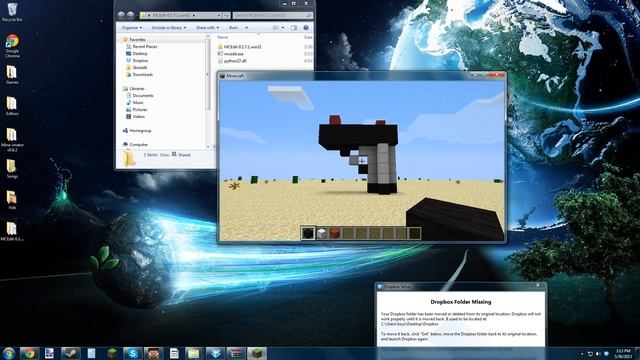Viewport: 640px width, 360px height.
Task: Open the Recycle Bin desktop icon
Action: (12, 11)
